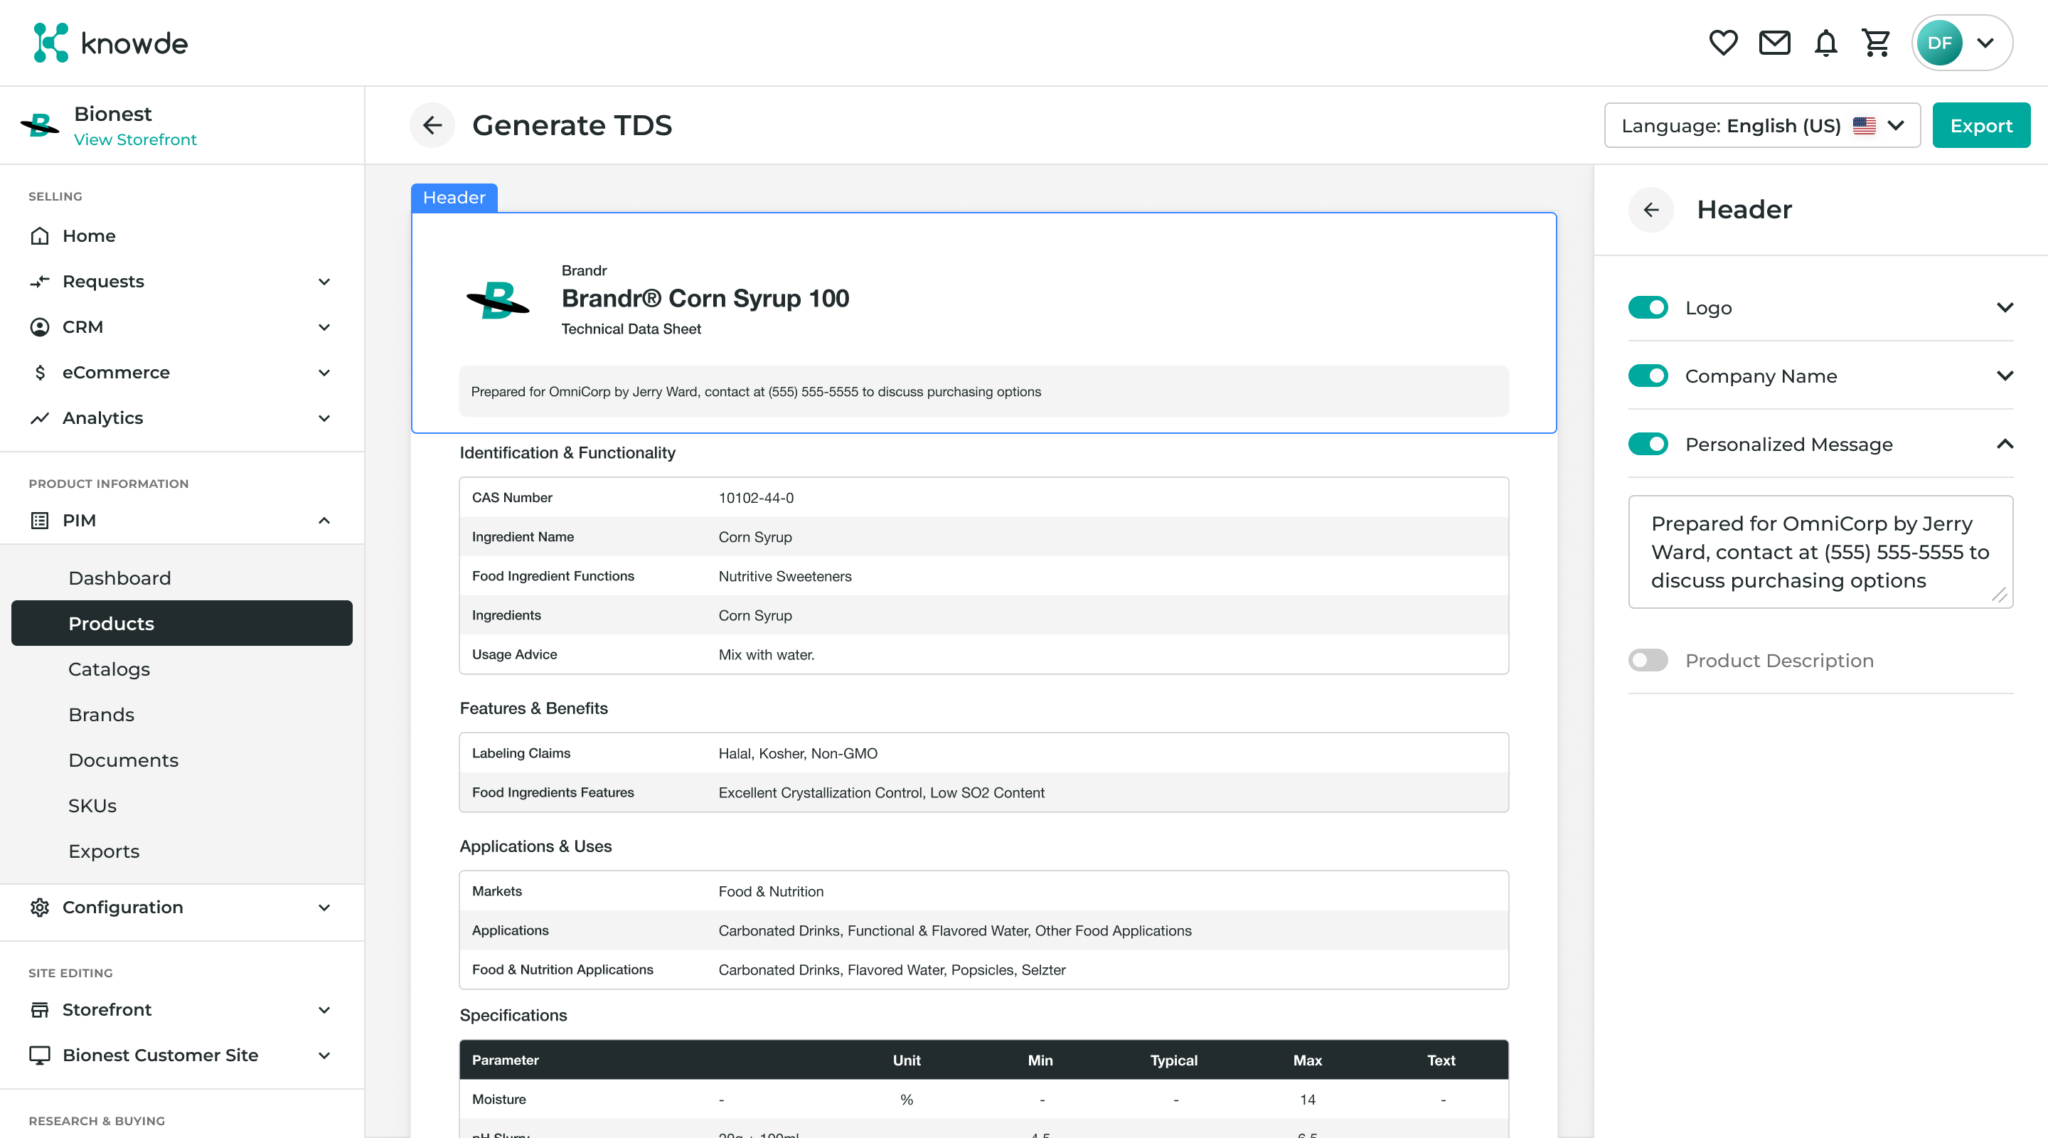Image resolution: width=2048 pixels, height=1138 pixels.
Task: Go back using the arrow next to Generate TDS
Action: (432, 125)
